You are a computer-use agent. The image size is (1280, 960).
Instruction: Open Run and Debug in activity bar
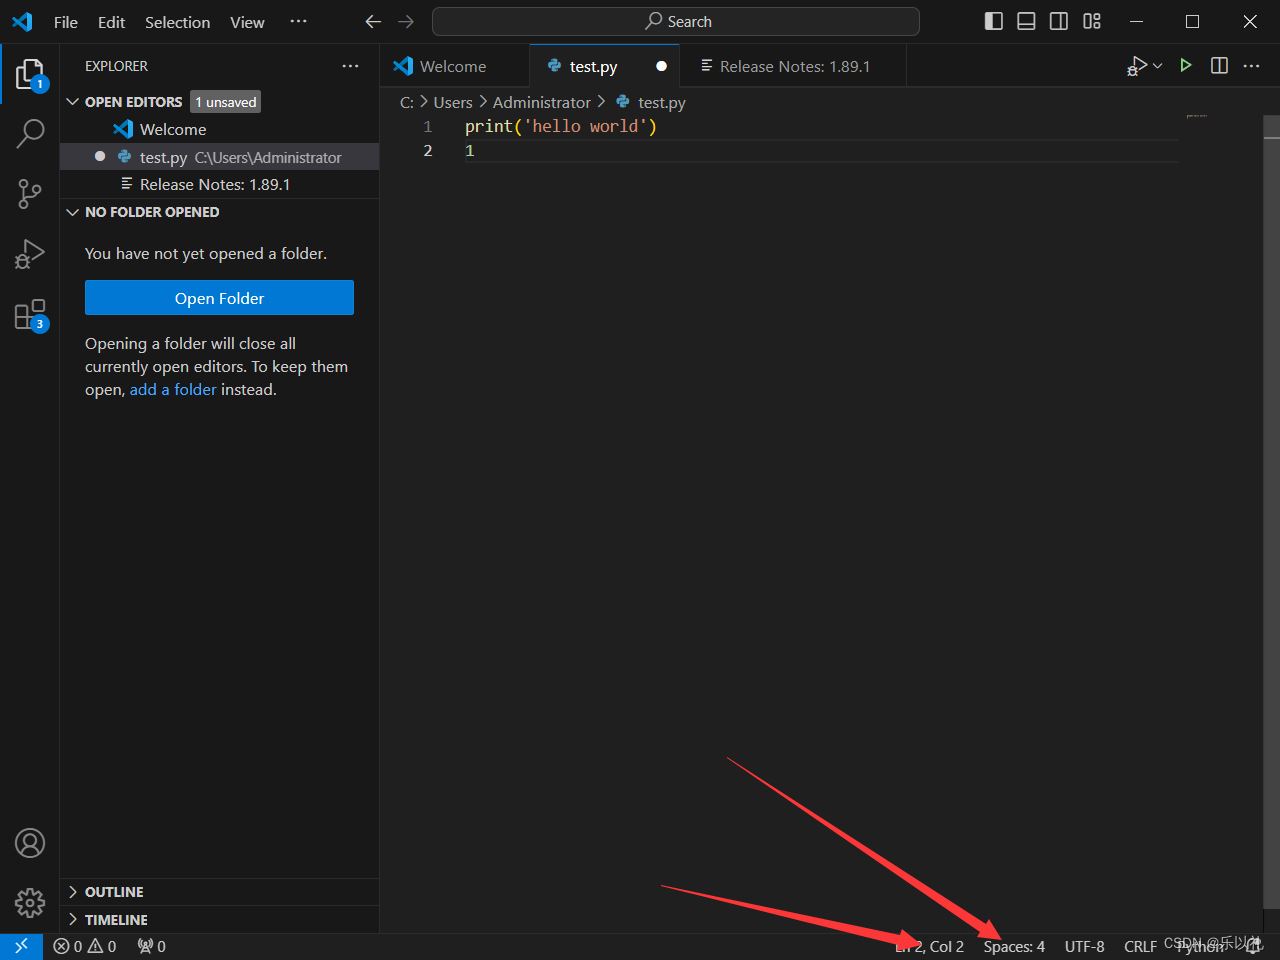29,253
